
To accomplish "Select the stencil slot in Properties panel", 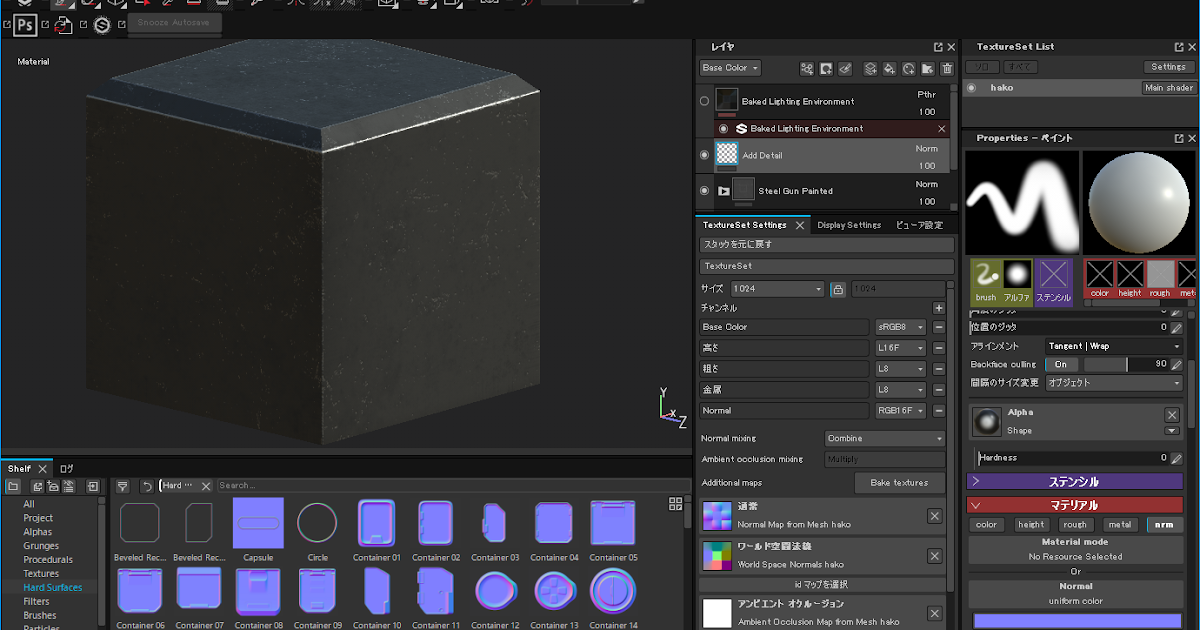I will [1053, 277].
